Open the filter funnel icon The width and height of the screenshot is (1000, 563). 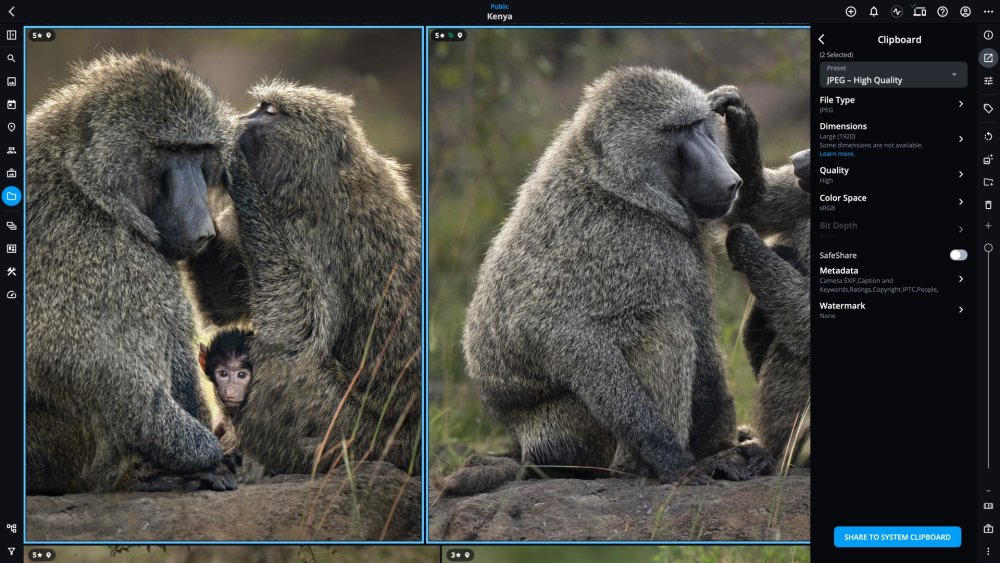coord(11,551)
